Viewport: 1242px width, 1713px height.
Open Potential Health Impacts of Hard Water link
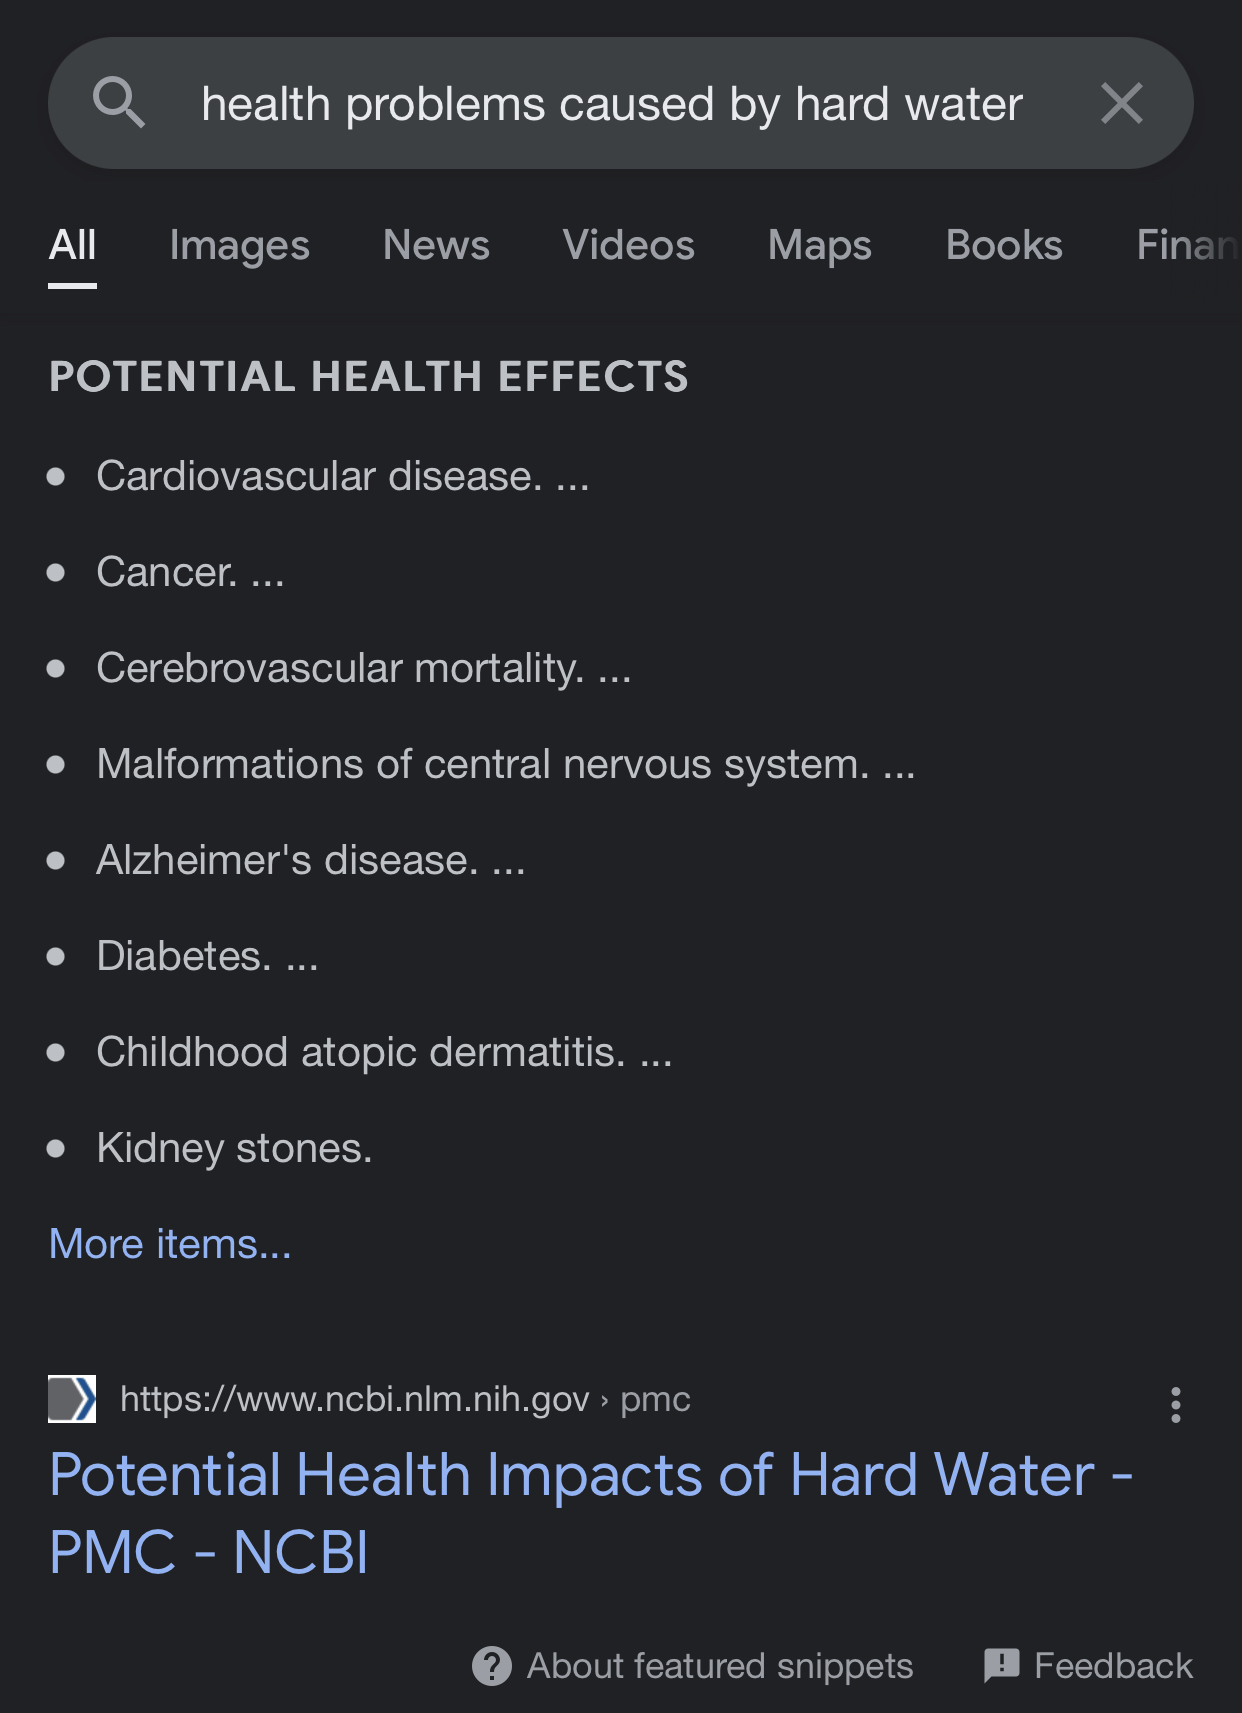tap(591, 1513)
